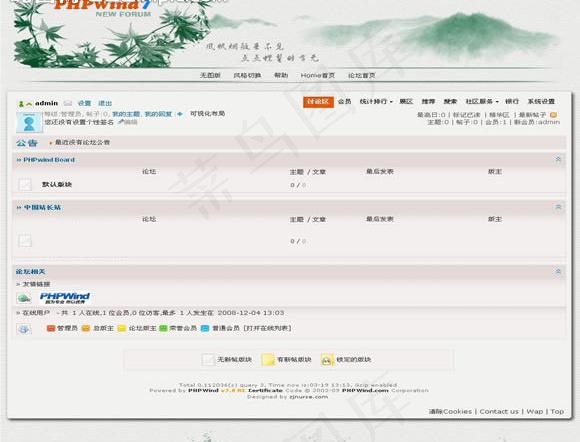This screenshot has height=442, width=580.
Task: Open the 系统设置 menu item
Action: (541, 101)
